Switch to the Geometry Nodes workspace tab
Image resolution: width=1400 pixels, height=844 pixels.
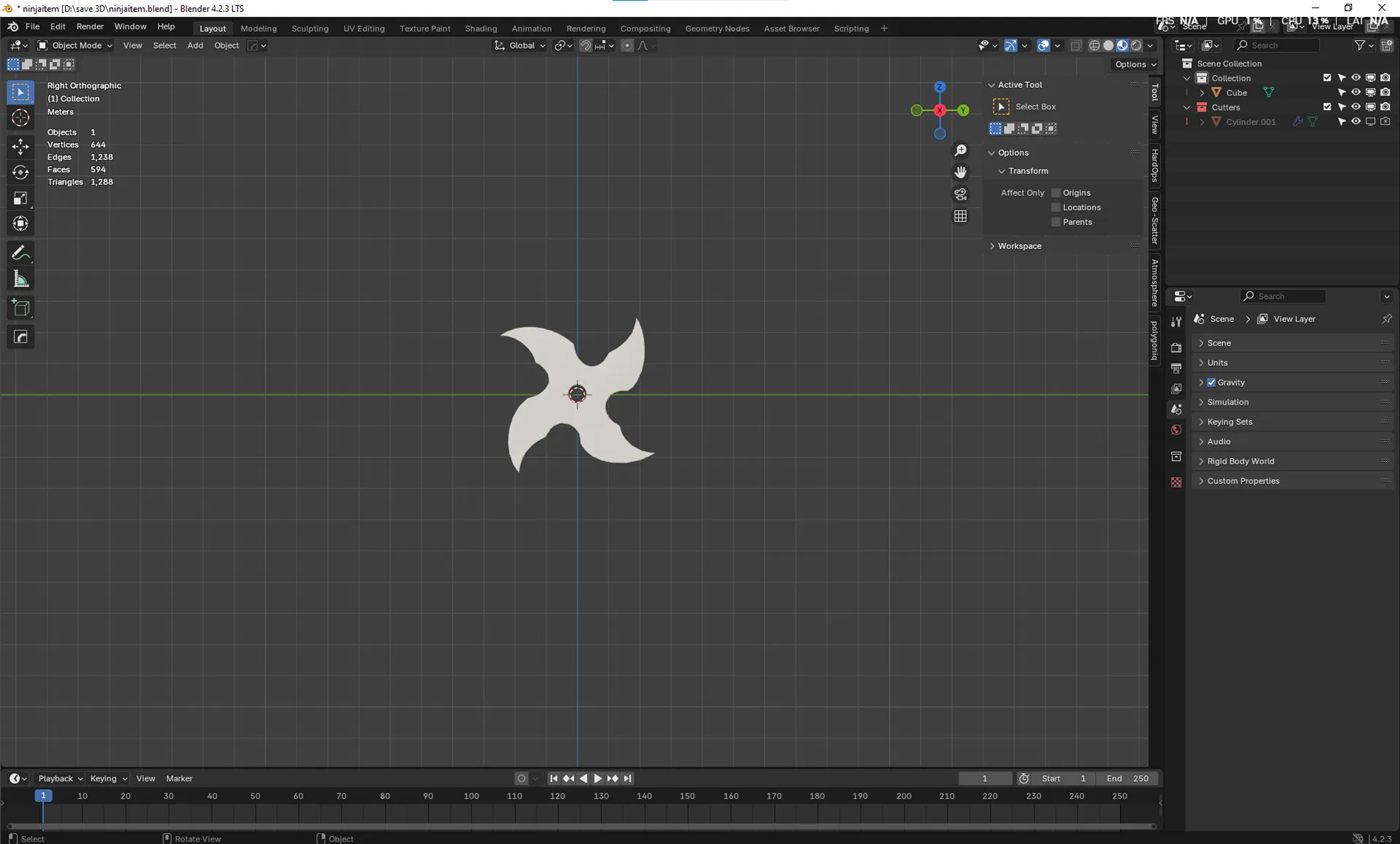point(717,28)
